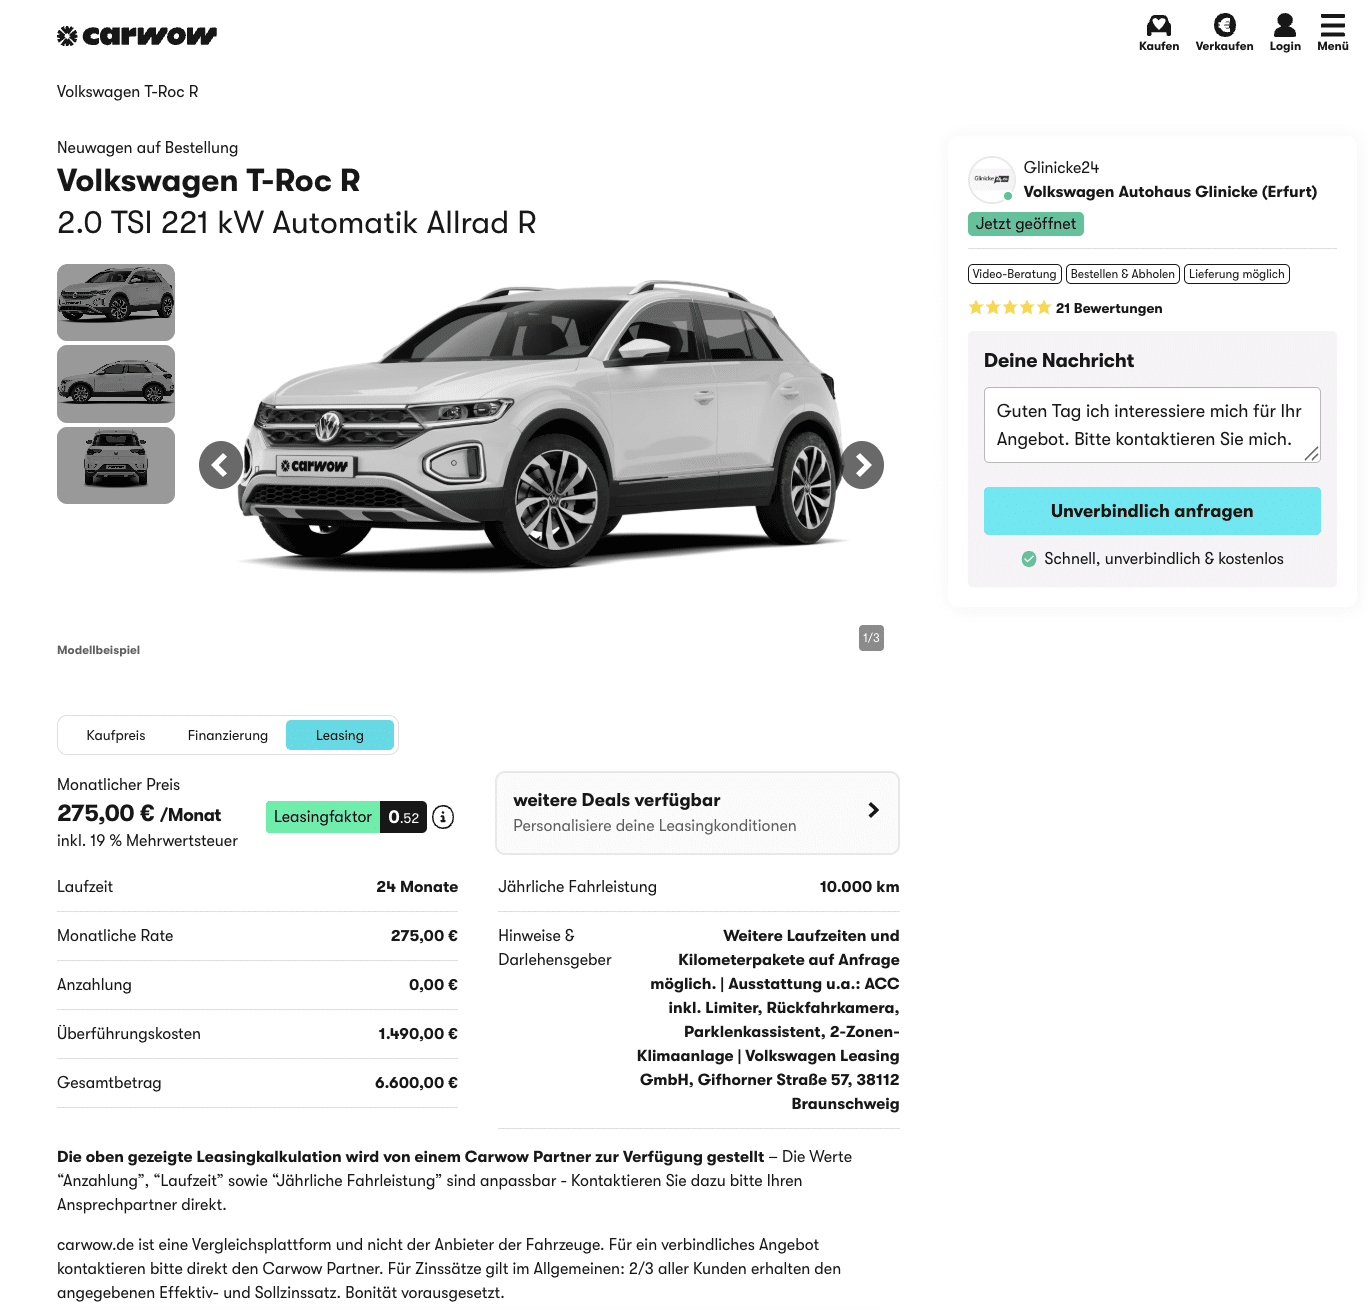Select the side-view car thumbnail
1368x1310 pixels.
(116, 384)
